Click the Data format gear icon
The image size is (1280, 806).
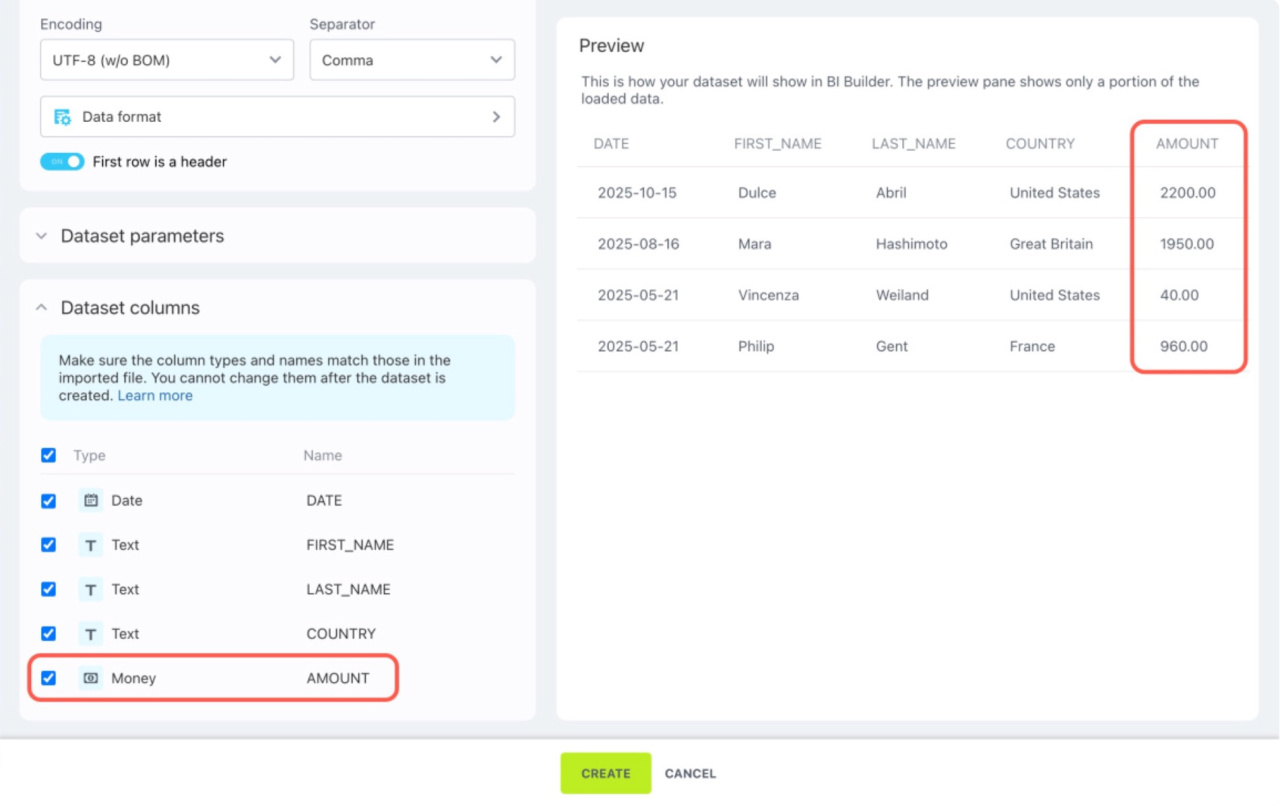[62, 117]
